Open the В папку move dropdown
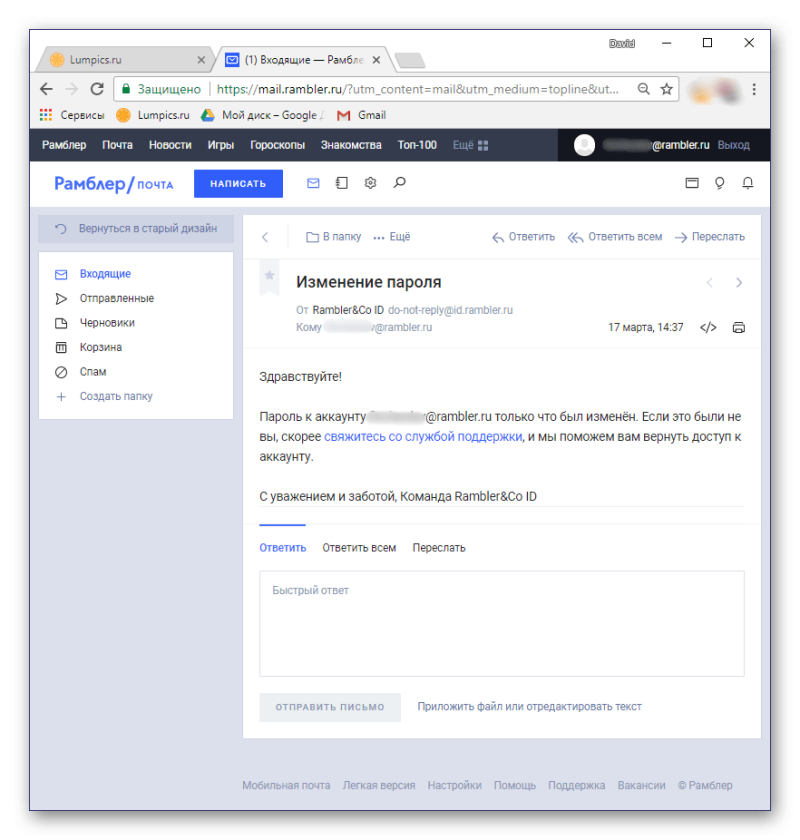 pyautogui.click(x=333, y=237)
